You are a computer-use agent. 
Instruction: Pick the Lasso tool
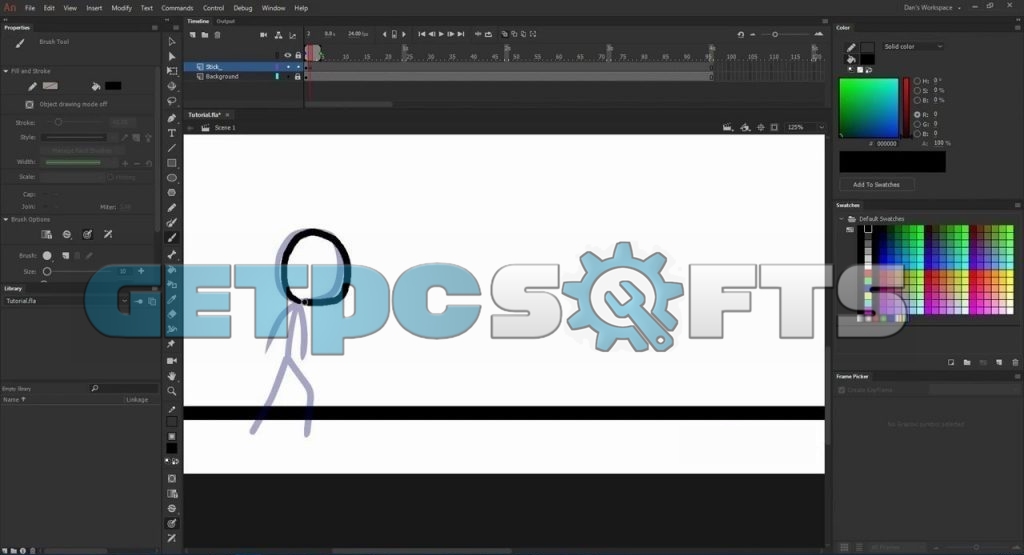coord(172,102)
